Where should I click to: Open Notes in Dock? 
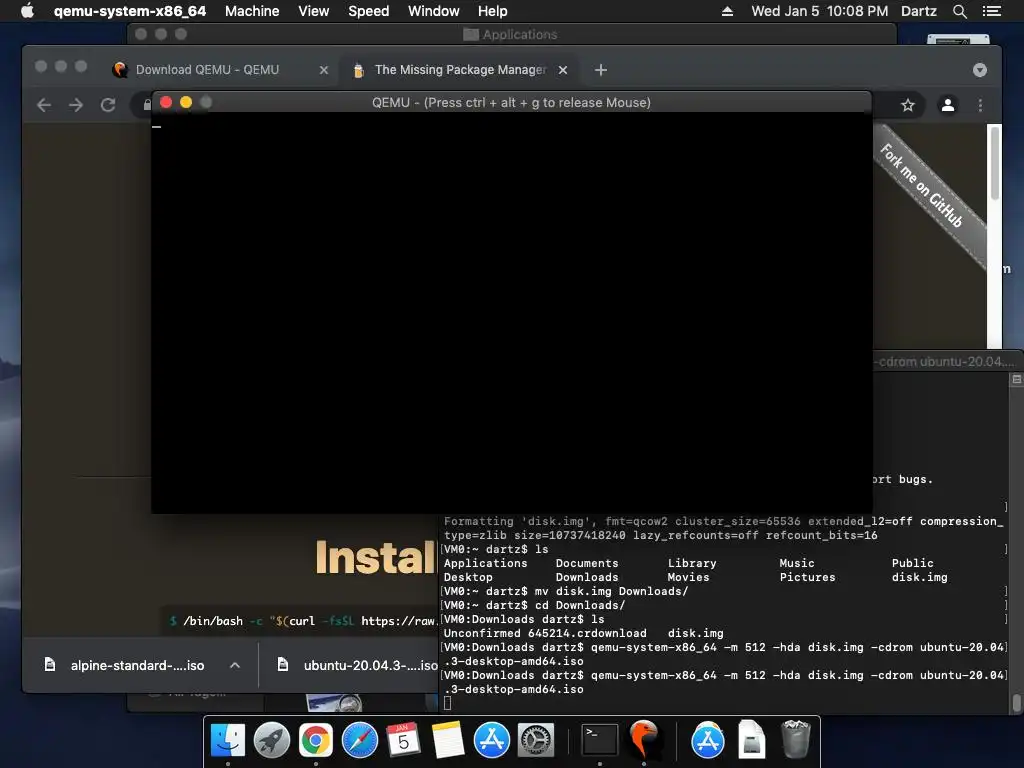[448, 740]
